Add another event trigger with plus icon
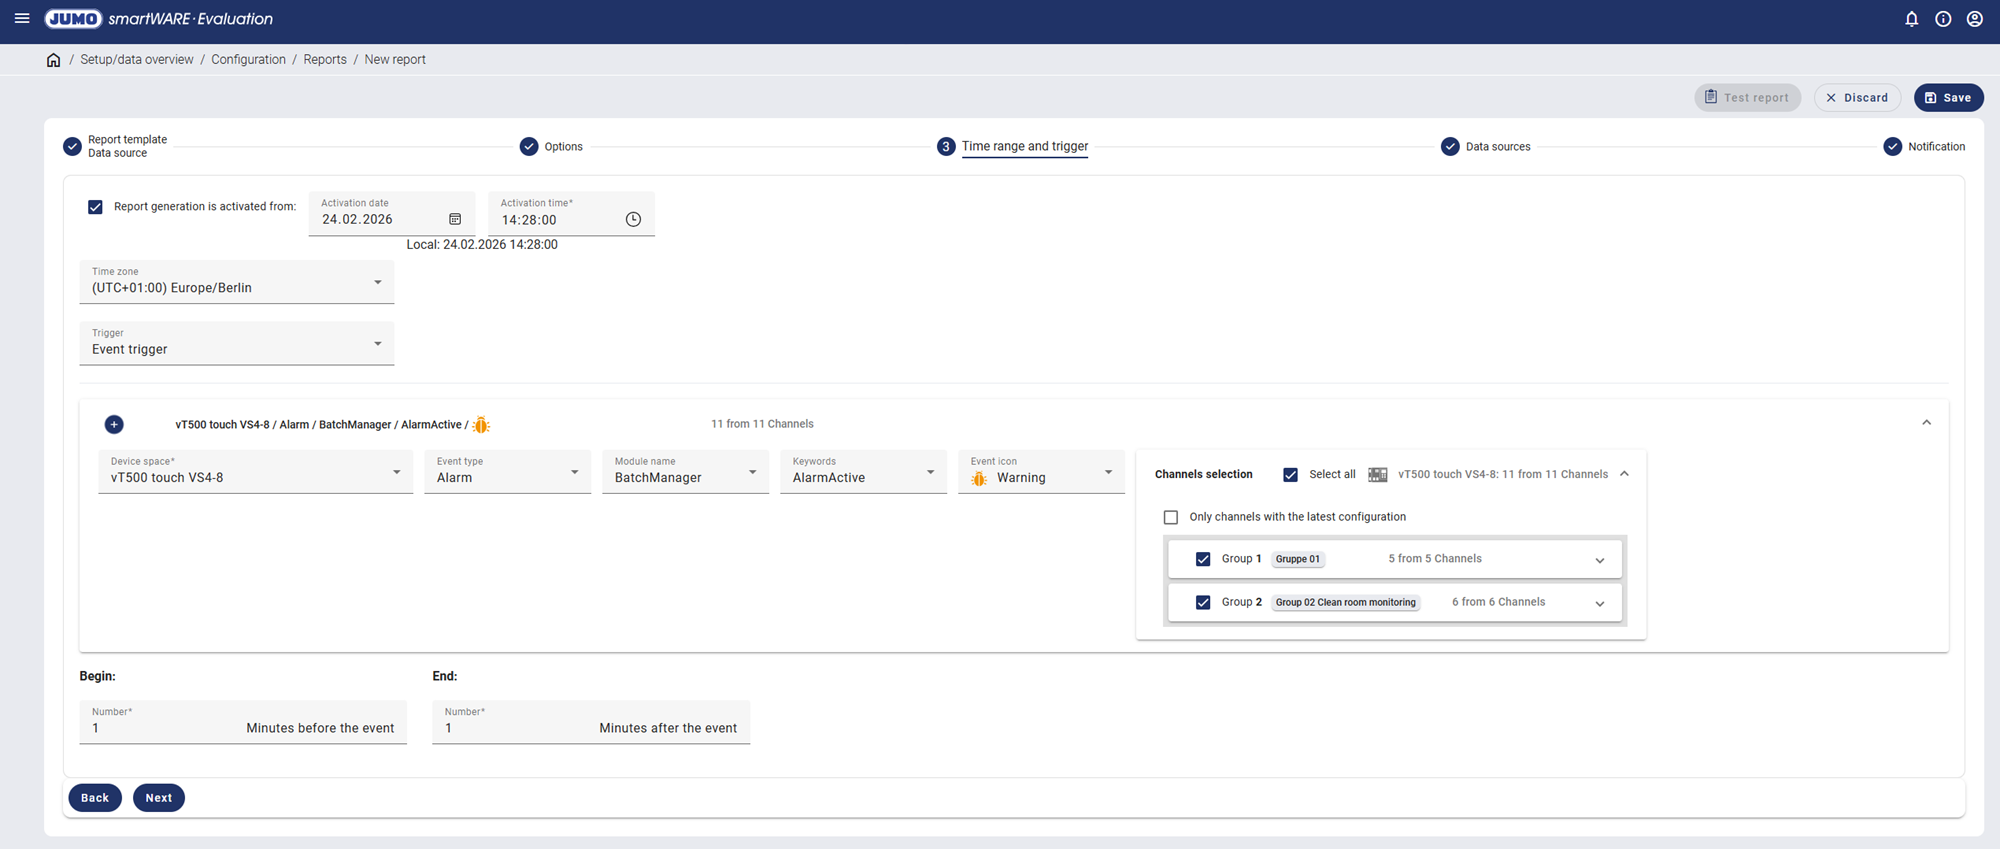This screenshot has height=849, width=2000. click(x=114, y=425)
